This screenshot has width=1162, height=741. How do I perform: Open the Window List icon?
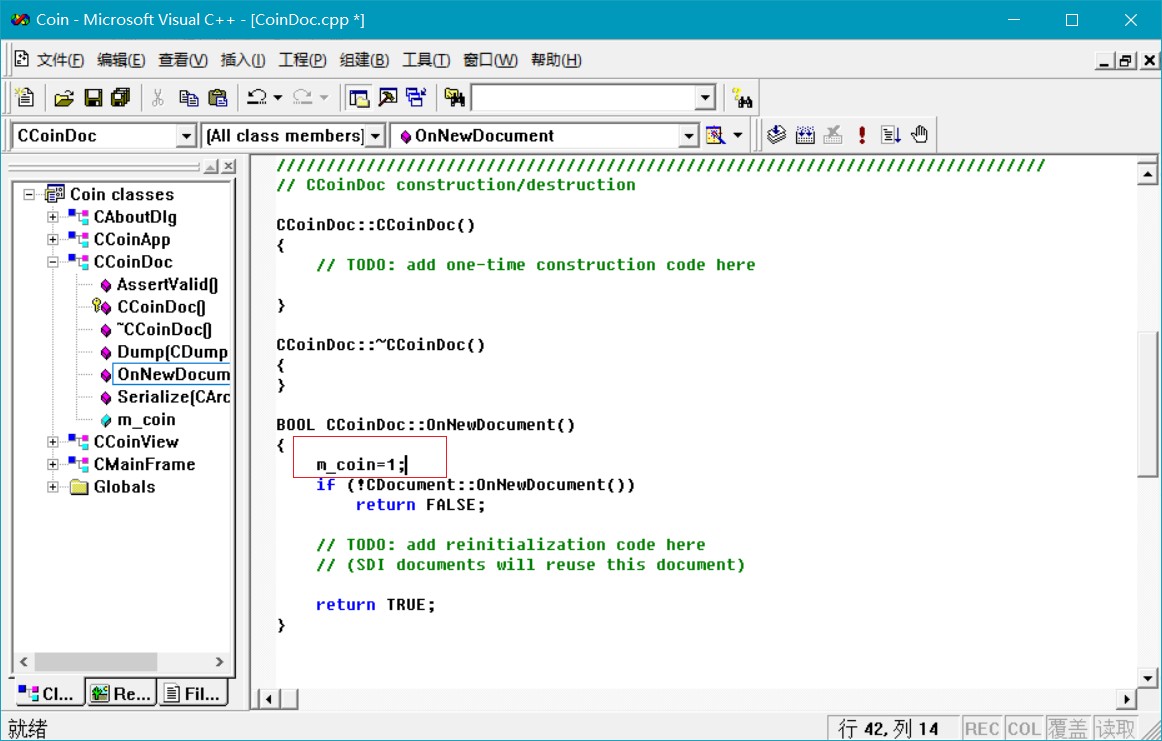[x=416, y=98]
